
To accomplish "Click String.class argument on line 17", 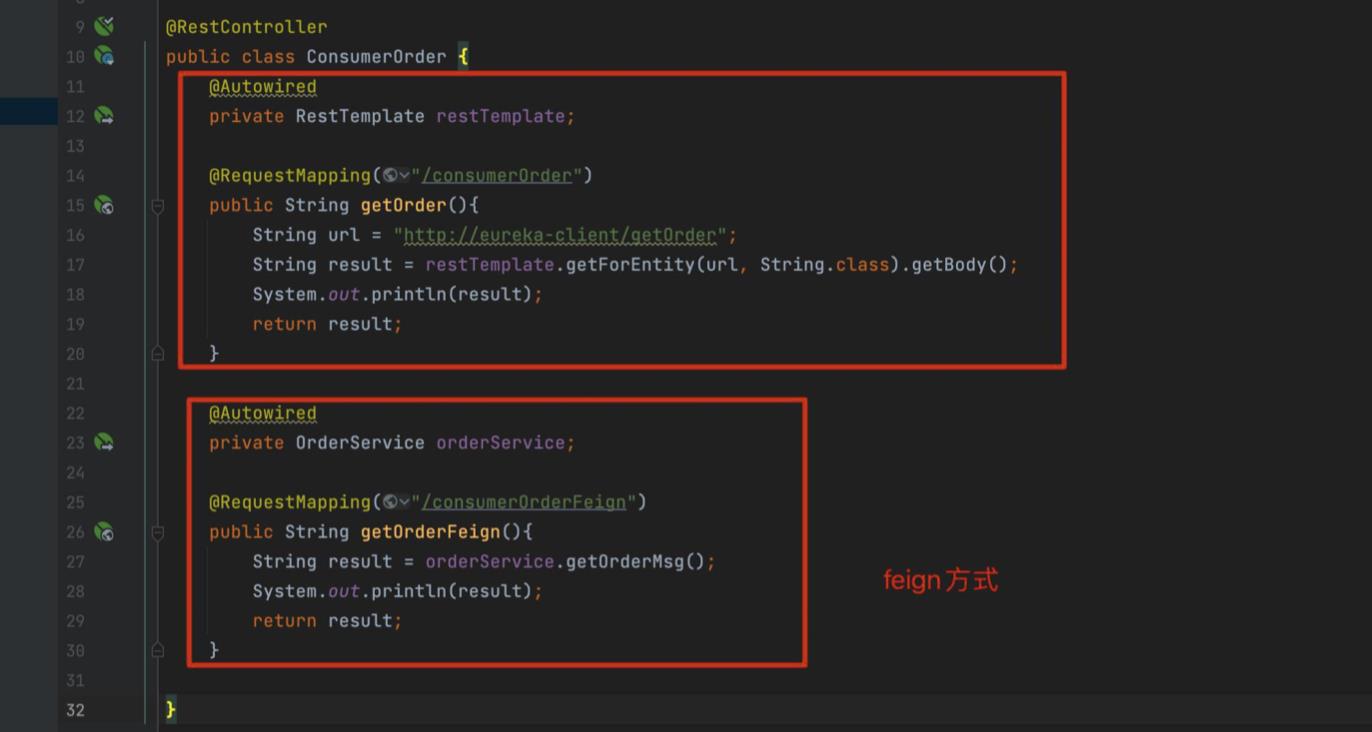I will click(x=824, y=265).
